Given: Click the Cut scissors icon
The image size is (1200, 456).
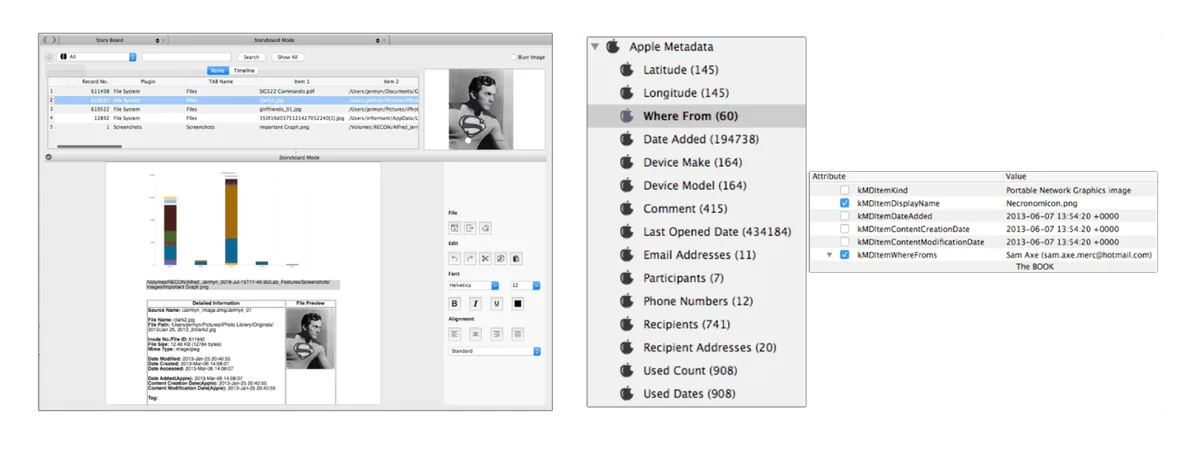Looking at the screenshot, I should [x=485, y=259].
